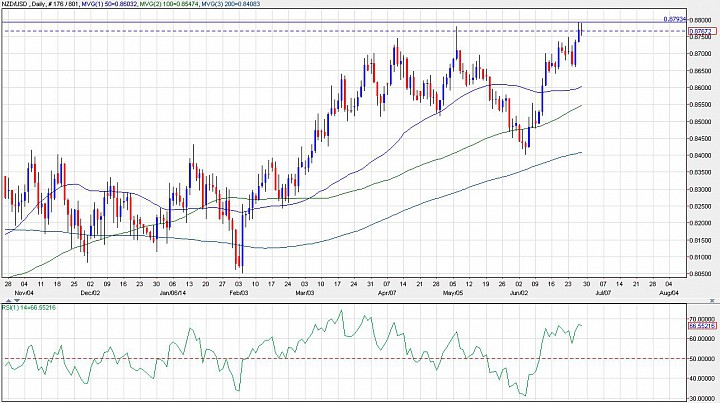This screenshot has width=720, height=403.
Task: Click the Nov/04 date label
Action: (x=24, y=292)
